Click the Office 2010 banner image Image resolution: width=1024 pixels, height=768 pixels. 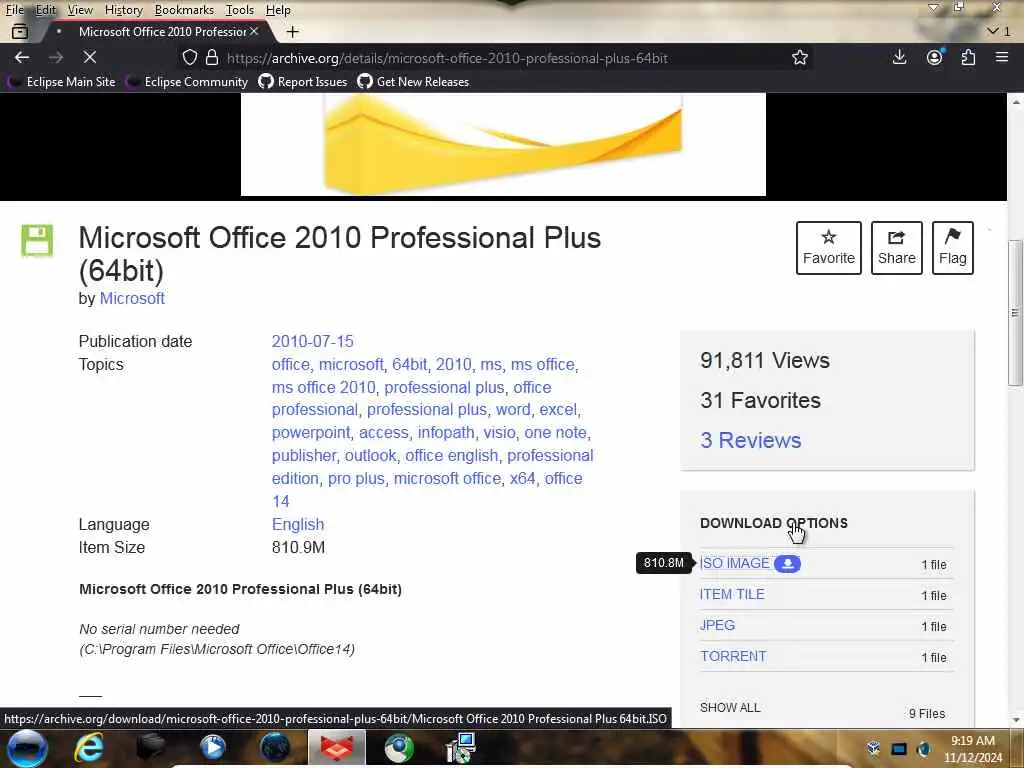[503, 144]
